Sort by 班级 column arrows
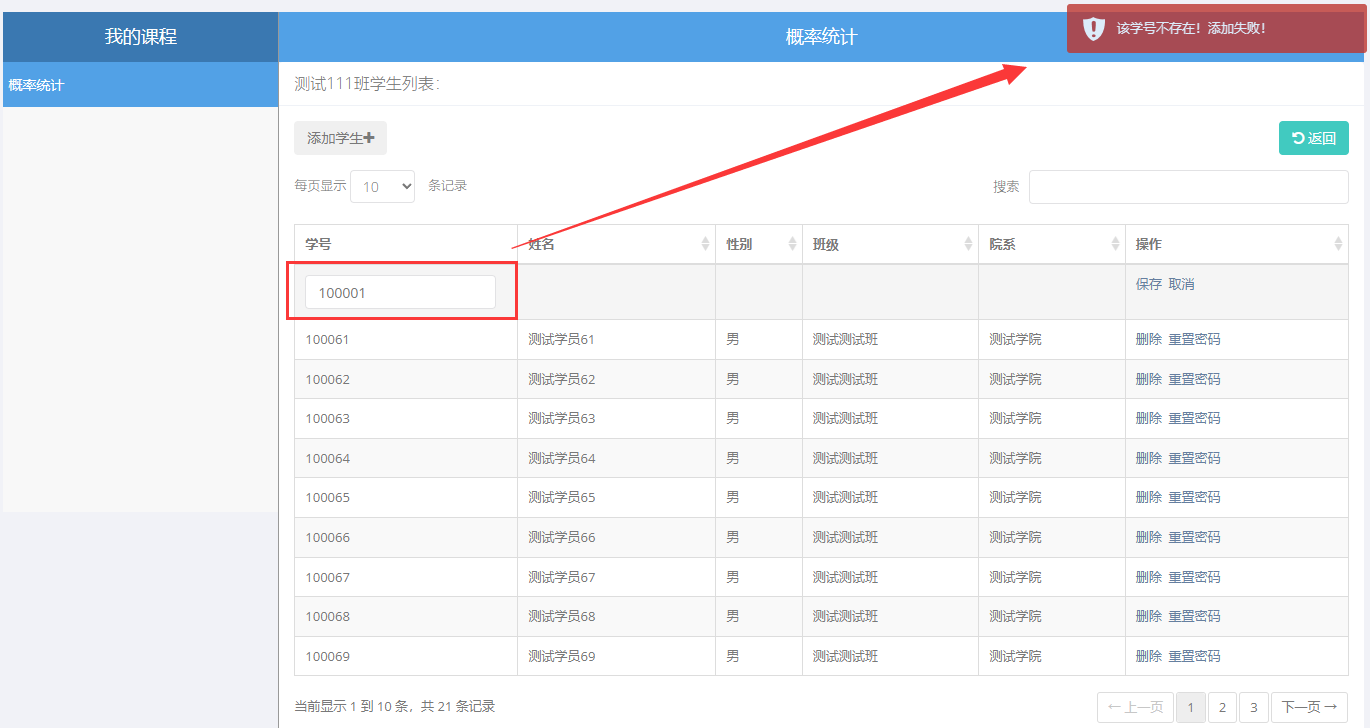Image resolution: width=1370 pixels, height=728 pixels. point(968,244)
